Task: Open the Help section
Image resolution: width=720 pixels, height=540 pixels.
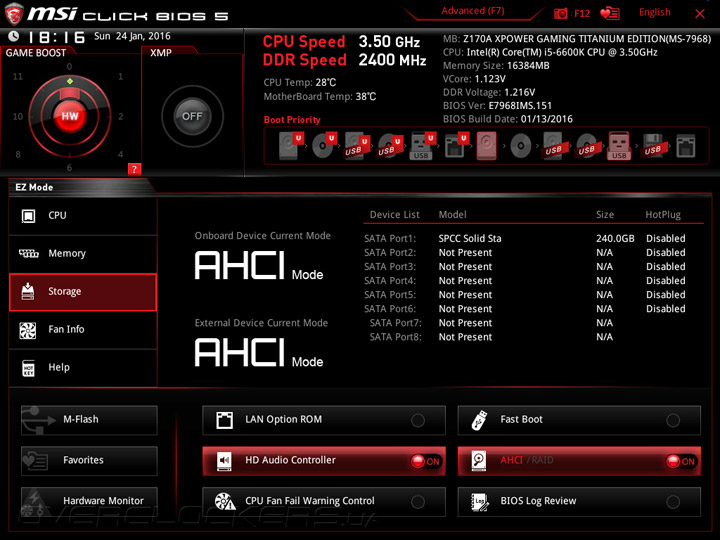Action: click(83, 367)
